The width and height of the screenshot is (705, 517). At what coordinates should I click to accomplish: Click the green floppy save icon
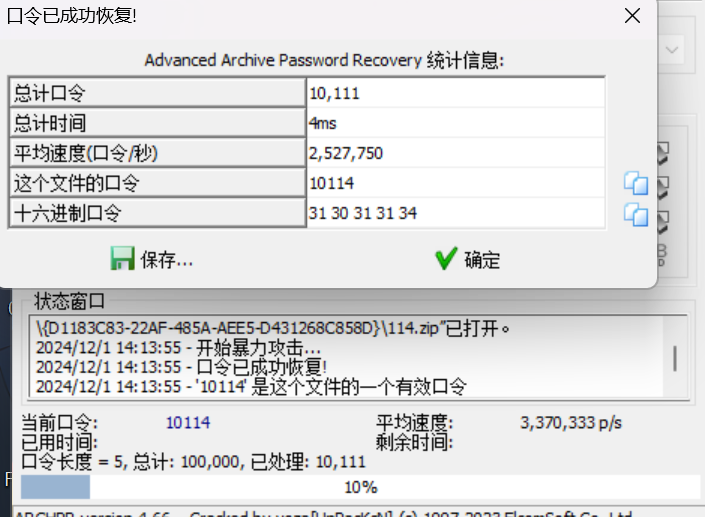tap(122, 258)
